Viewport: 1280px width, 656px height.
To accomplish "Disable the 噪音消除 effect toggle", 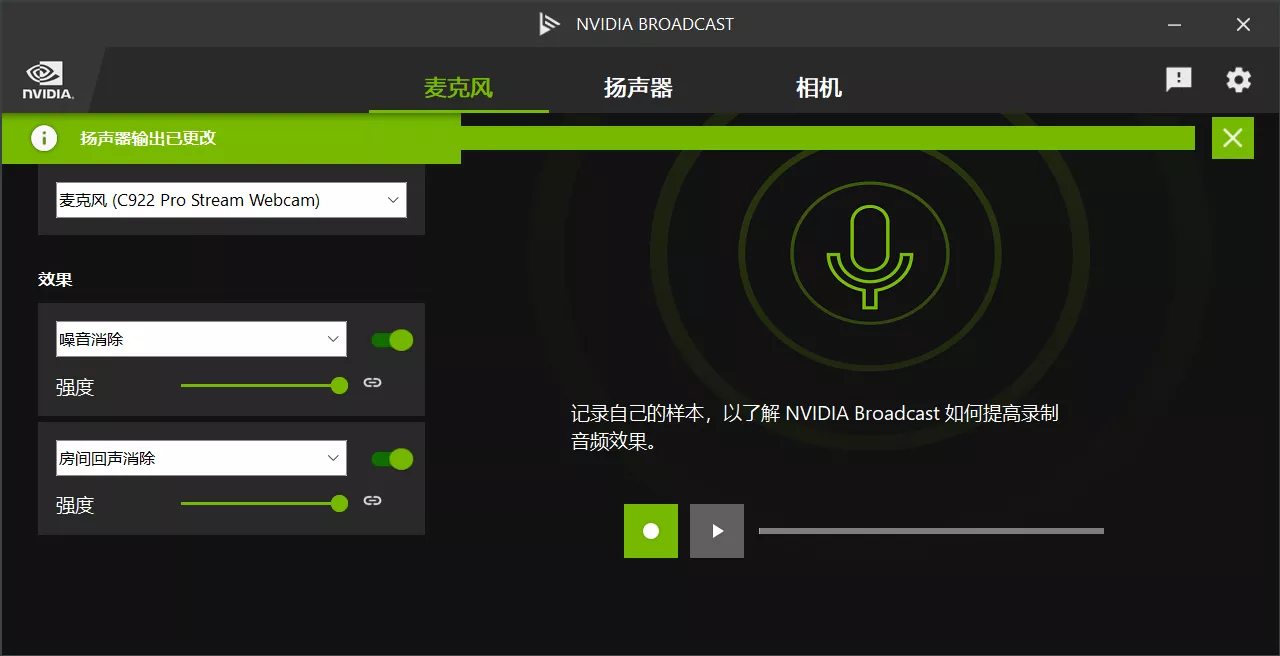I will coord(392,340).
